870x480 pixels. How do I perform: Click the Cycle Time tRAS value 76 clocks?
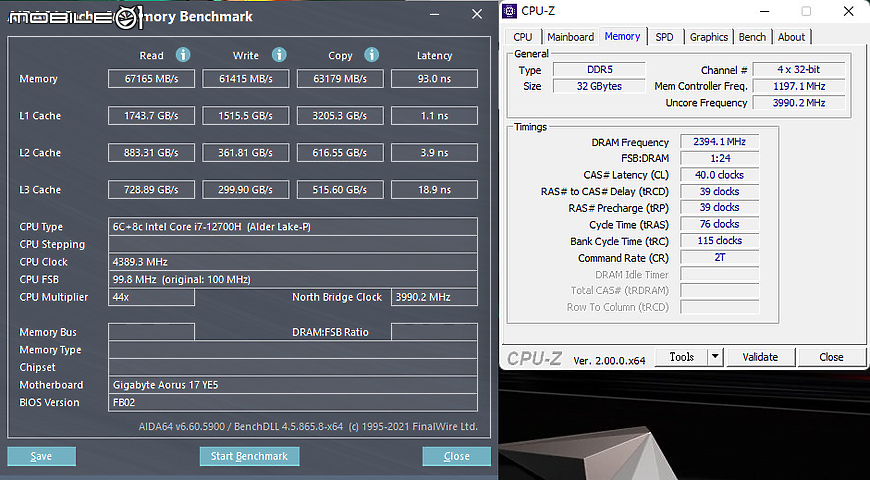click(720, 224)
